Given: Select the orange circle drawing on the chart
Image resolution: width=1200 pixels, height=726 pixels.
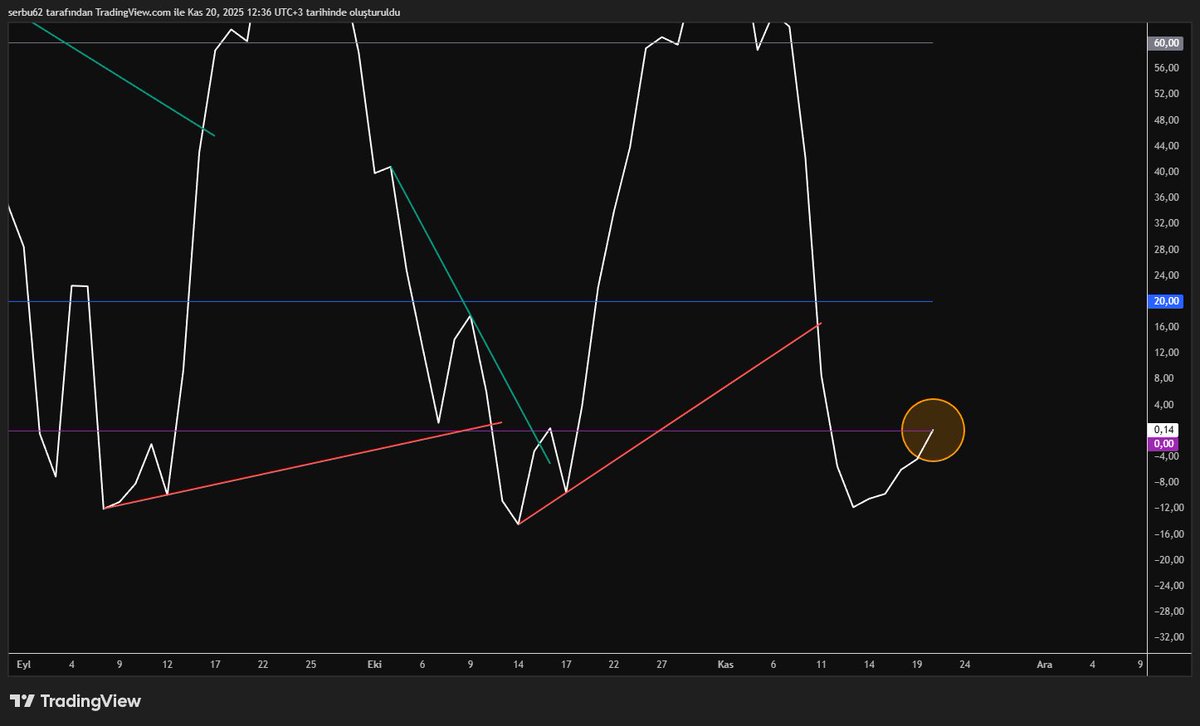Looking at the screenshot, I should tap(933, 430).
